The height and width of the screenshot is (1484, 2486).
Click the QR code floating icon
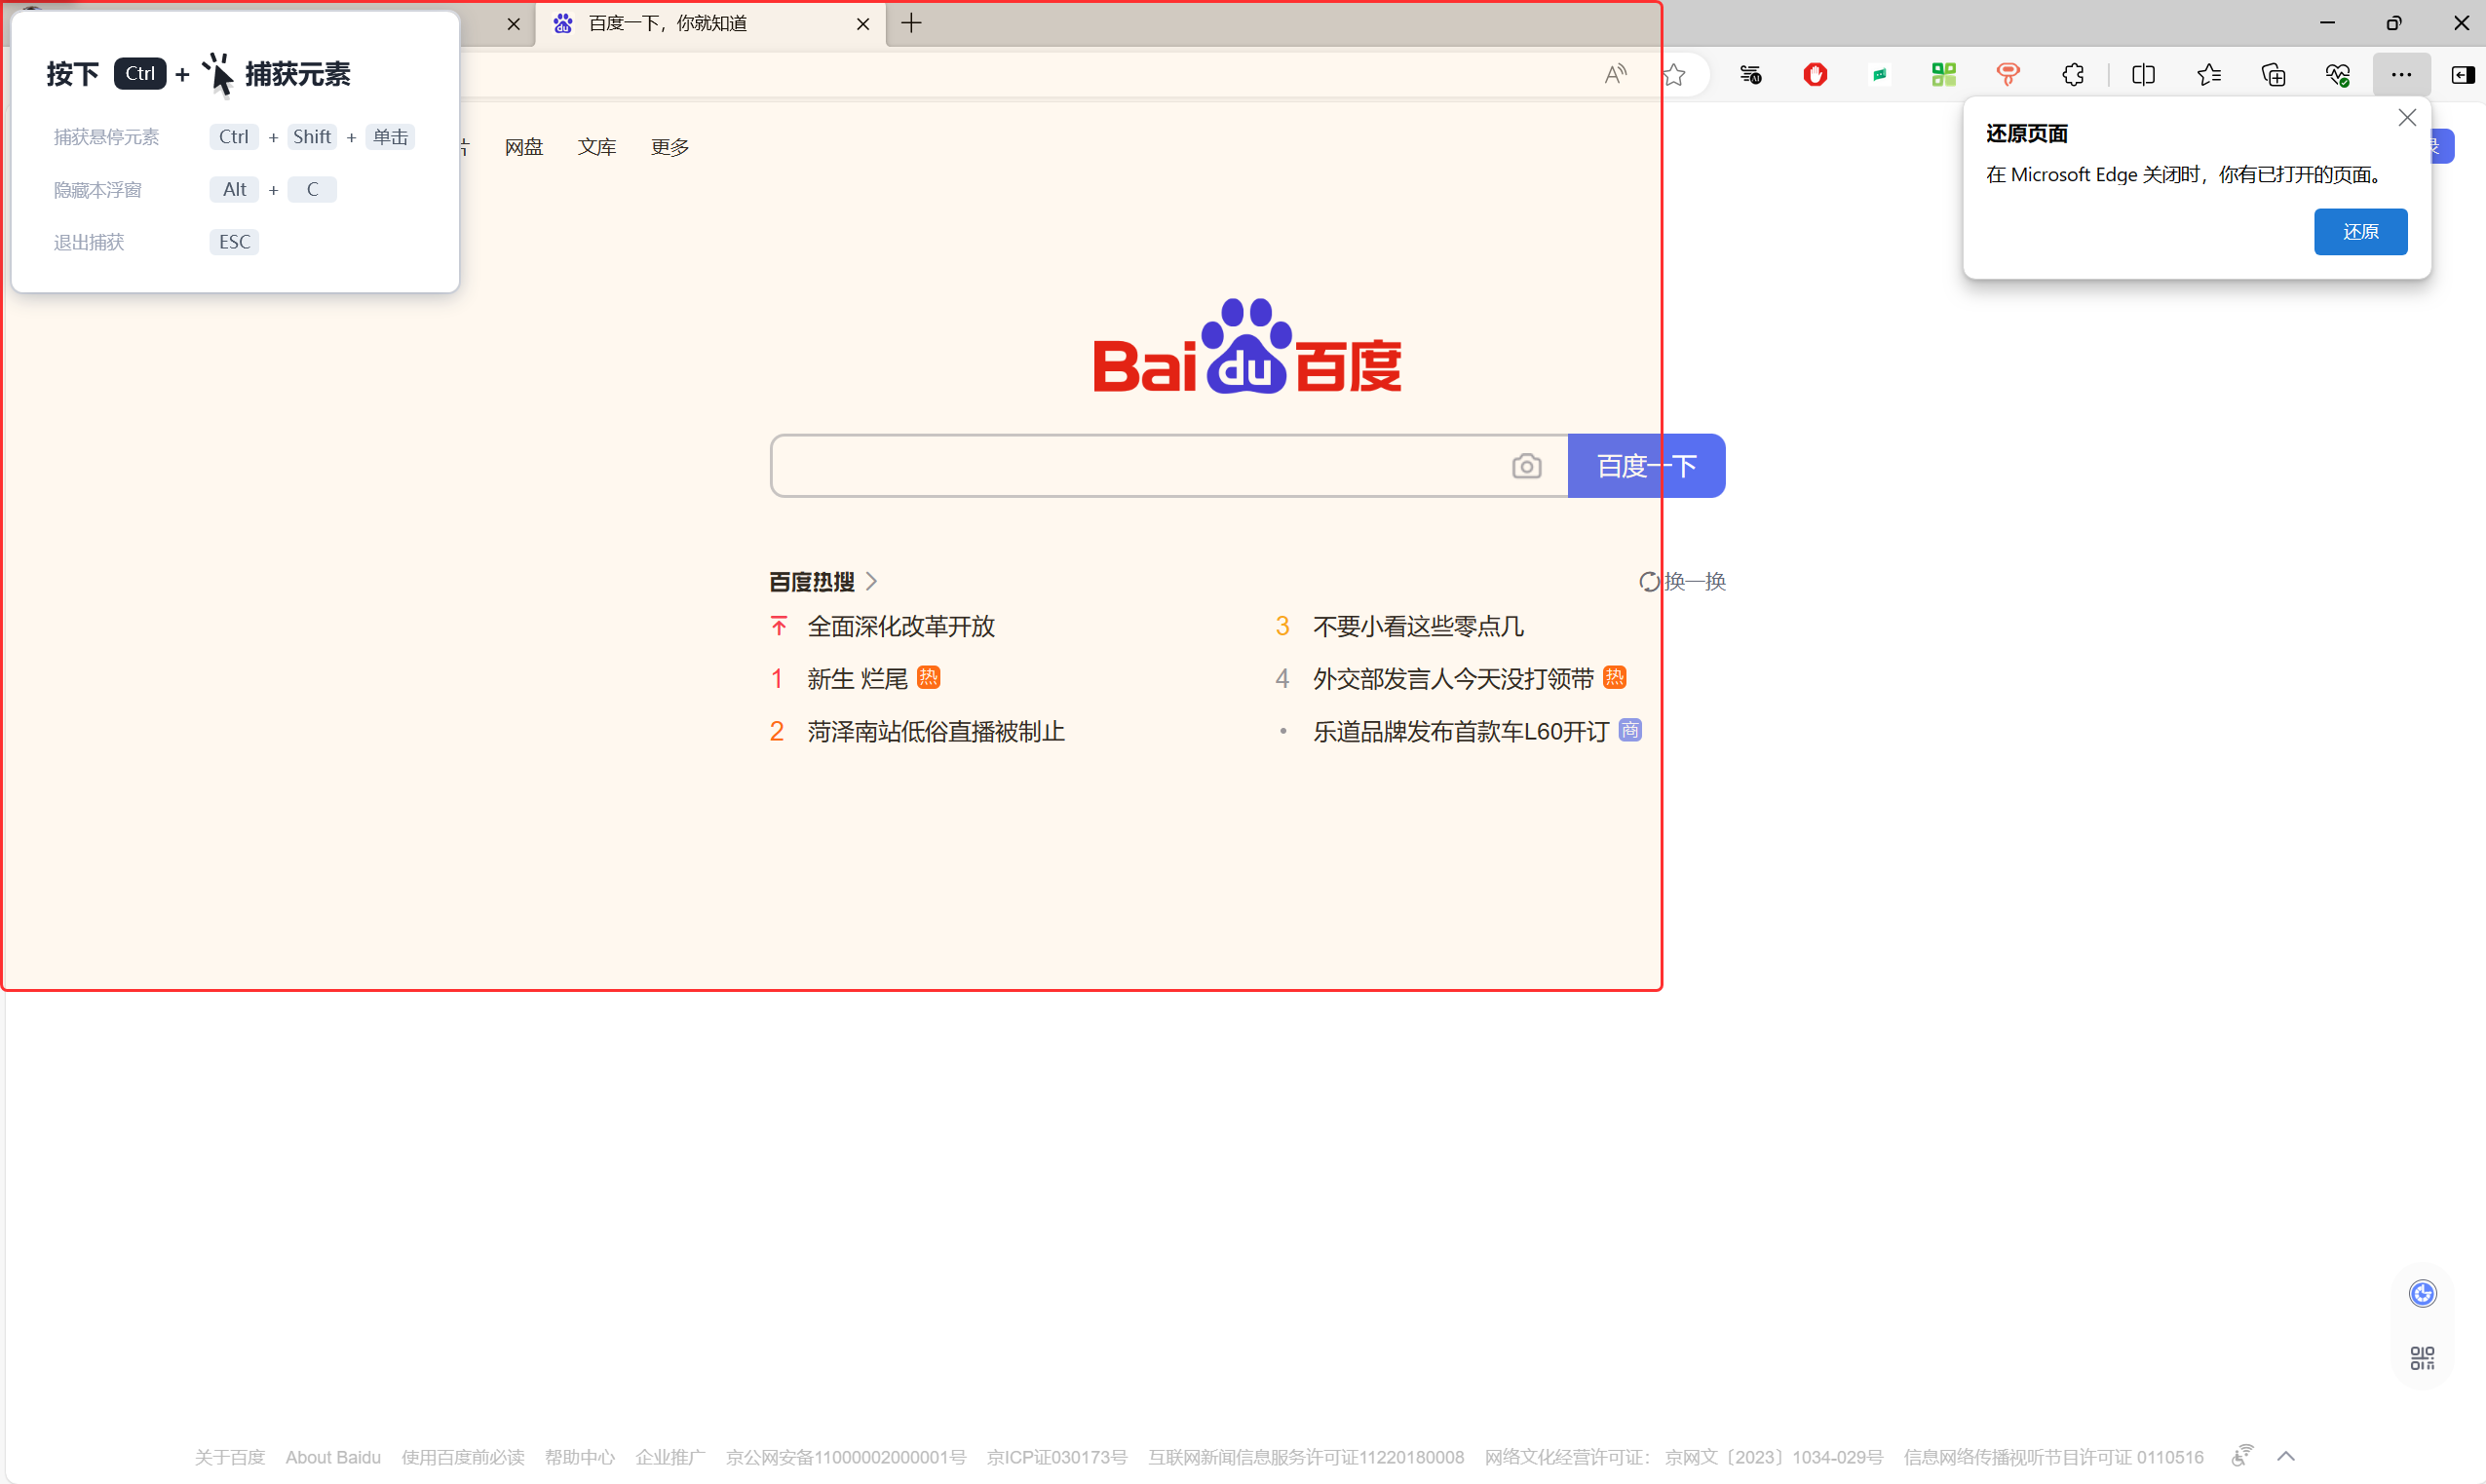coord(2421,1358)
